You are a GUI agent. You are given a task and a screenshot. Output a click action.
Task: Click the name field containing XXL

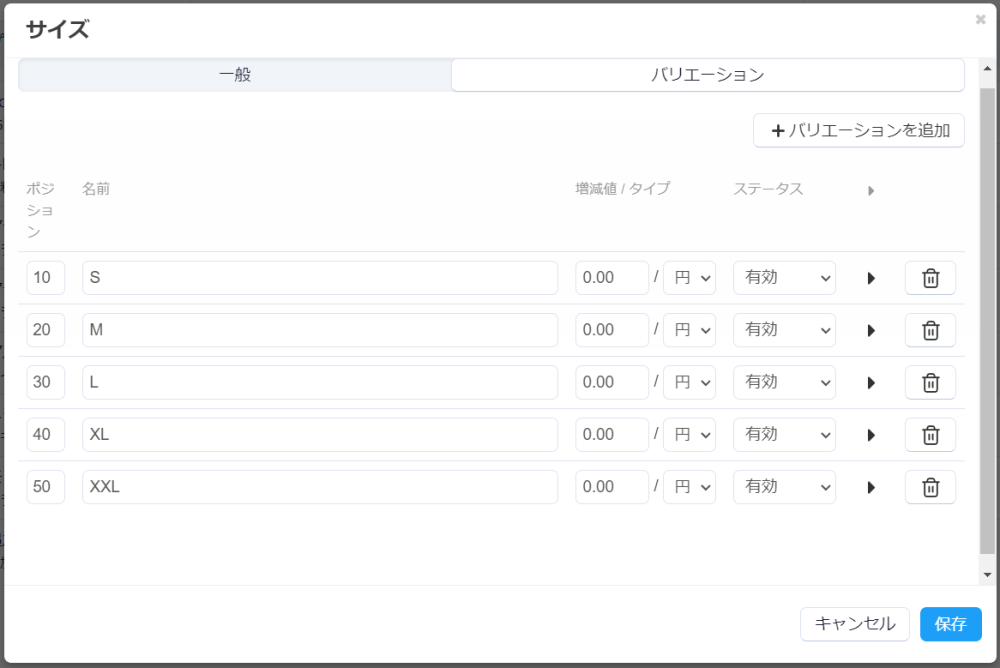coord(320,487)
